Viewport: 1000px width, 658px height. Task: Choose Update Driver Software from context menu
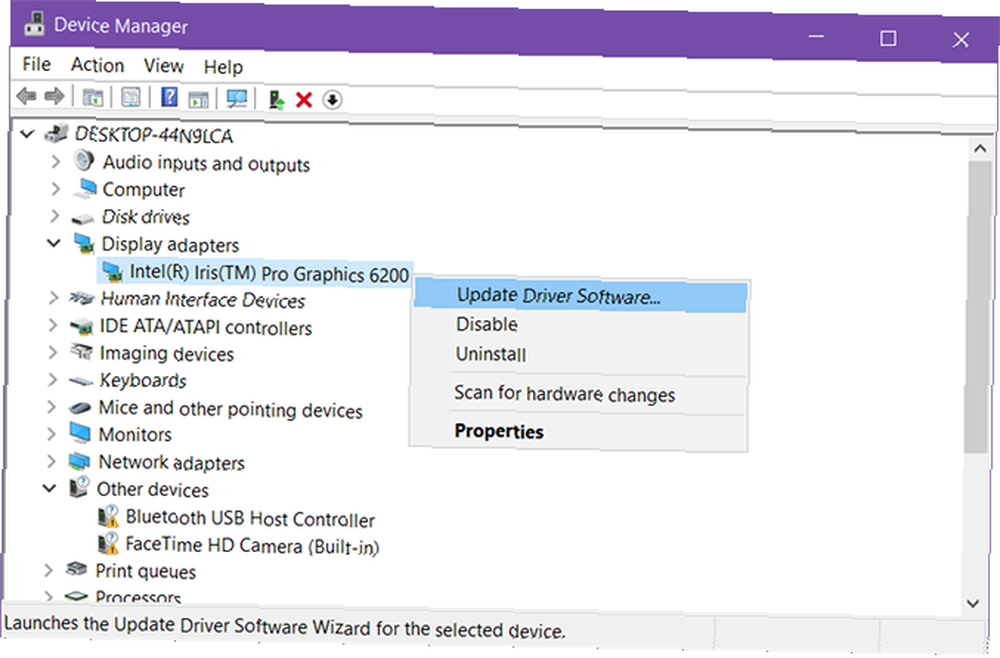click(580, 296)
